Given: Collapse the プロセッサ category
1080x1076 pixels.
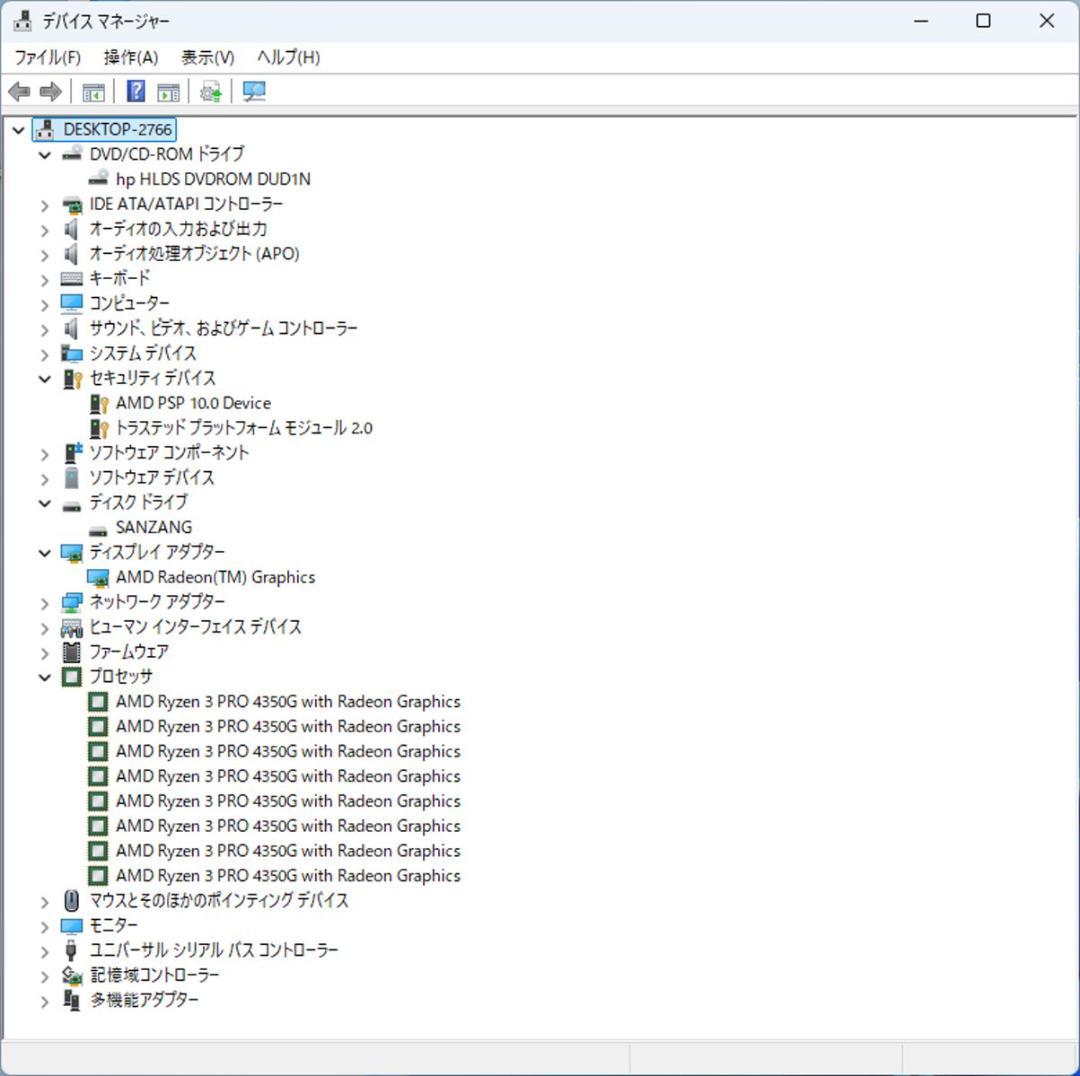Looking at the screenshot, I should (x=44, y=677).
